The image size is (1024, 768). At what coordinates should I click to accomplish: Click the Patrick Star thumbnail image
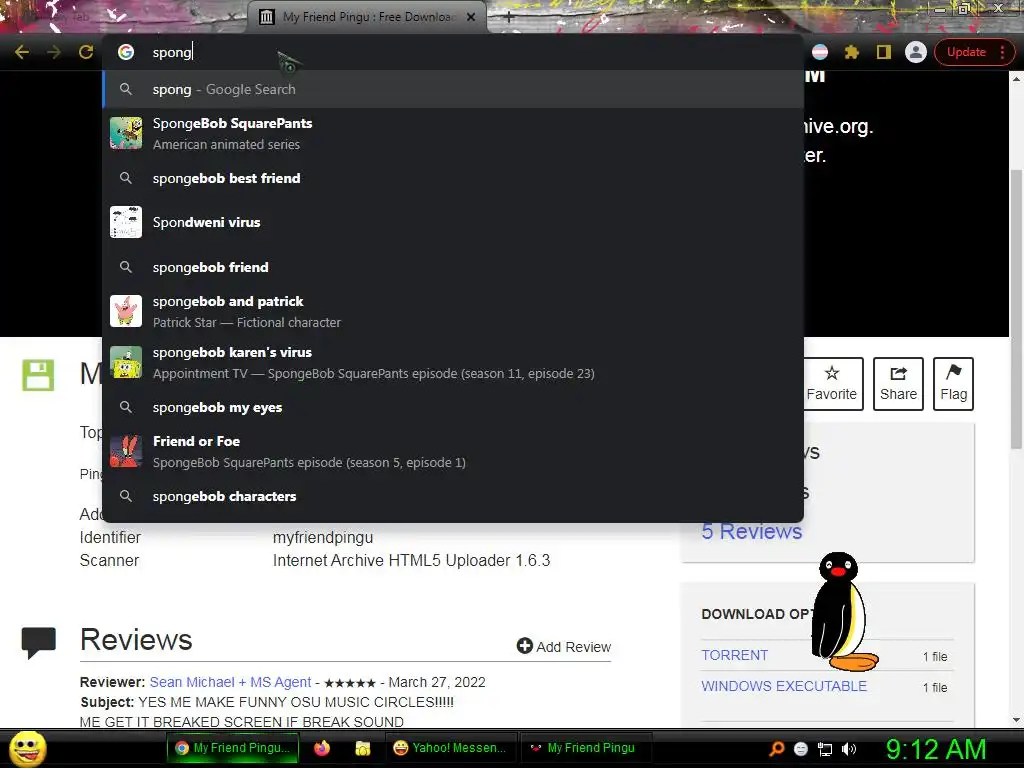tap(126, 311)
